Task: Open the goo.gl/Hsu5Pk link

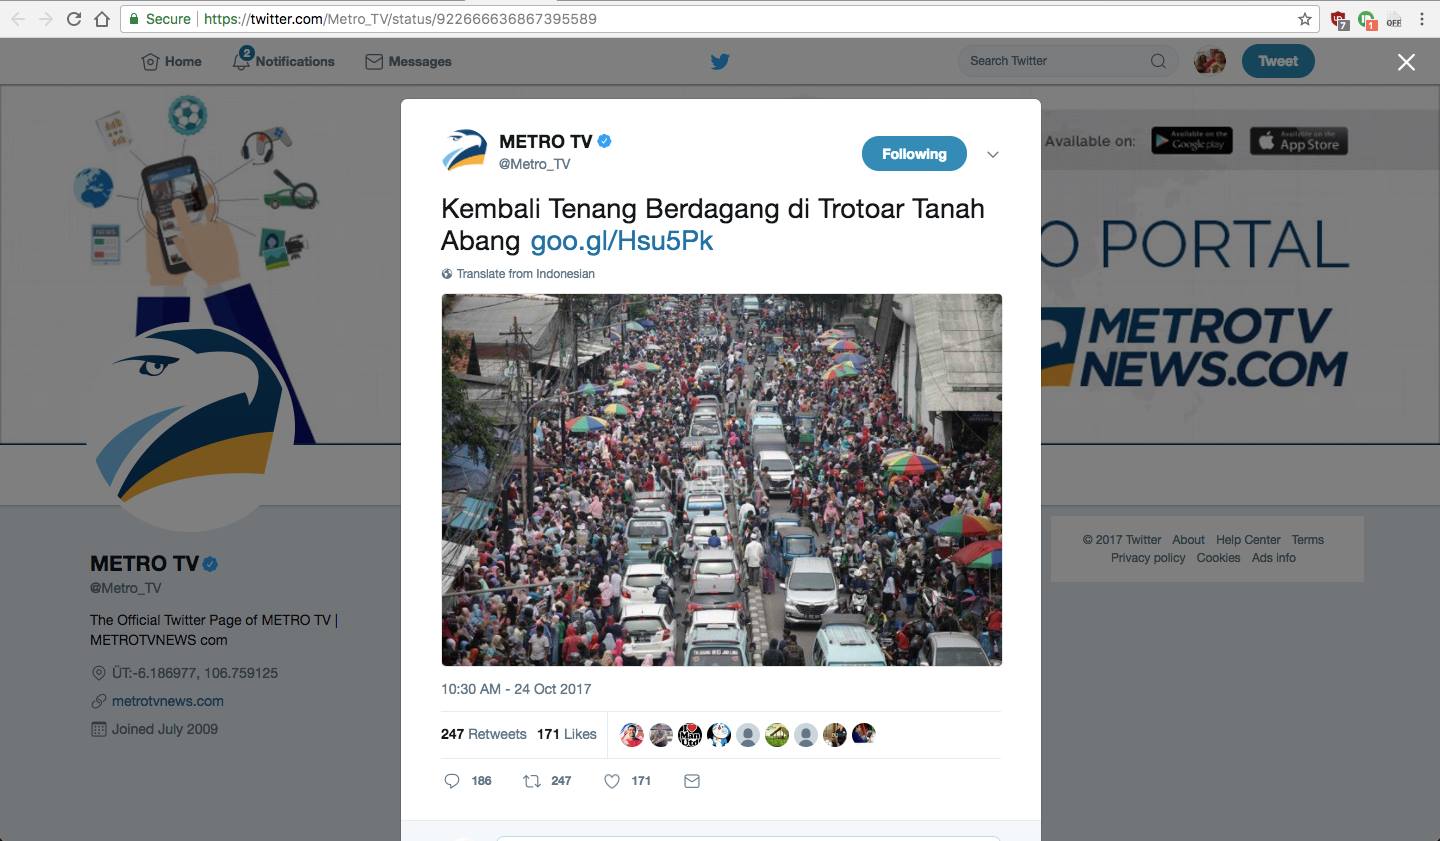Action: 622,241
